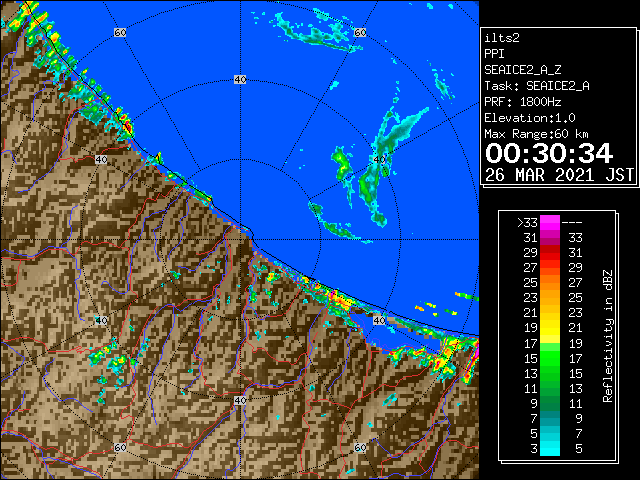The height and width of the screenshot is (480, 640).
Task: Click the '3' value at legend bottom
Action: [534, 449]
